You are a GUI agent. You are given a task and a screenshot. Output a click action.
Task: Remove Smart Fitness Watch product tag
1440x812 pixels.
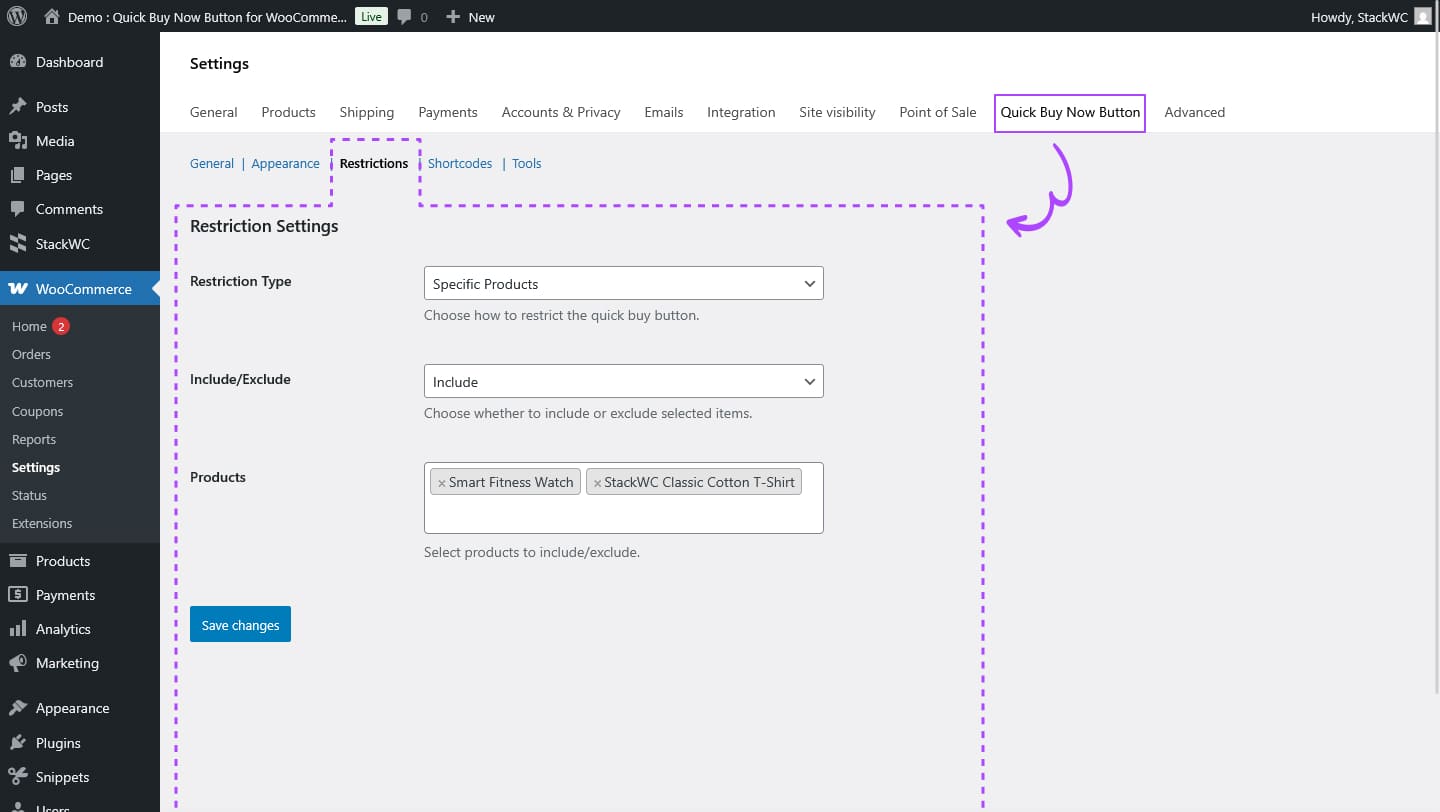tap(441, 483)
